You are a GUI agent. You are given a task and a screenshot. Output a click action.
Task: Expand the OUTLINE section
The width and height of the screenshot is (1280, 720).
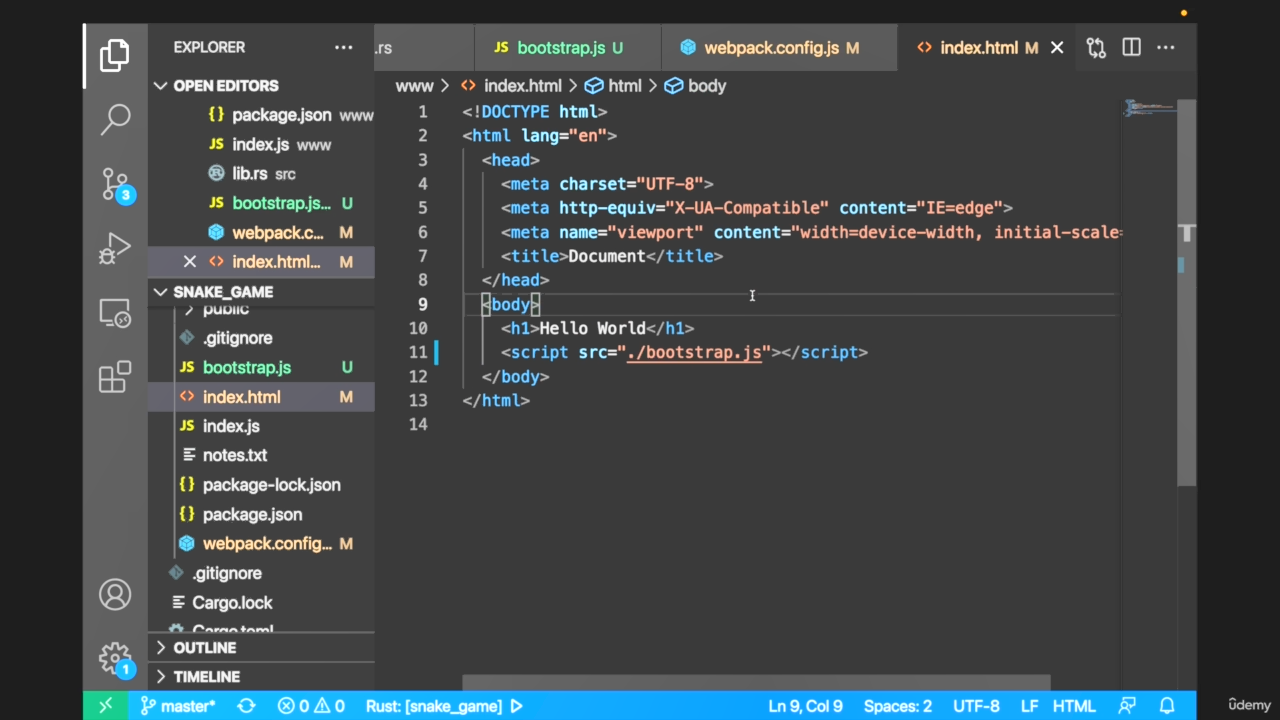(205, 647)
